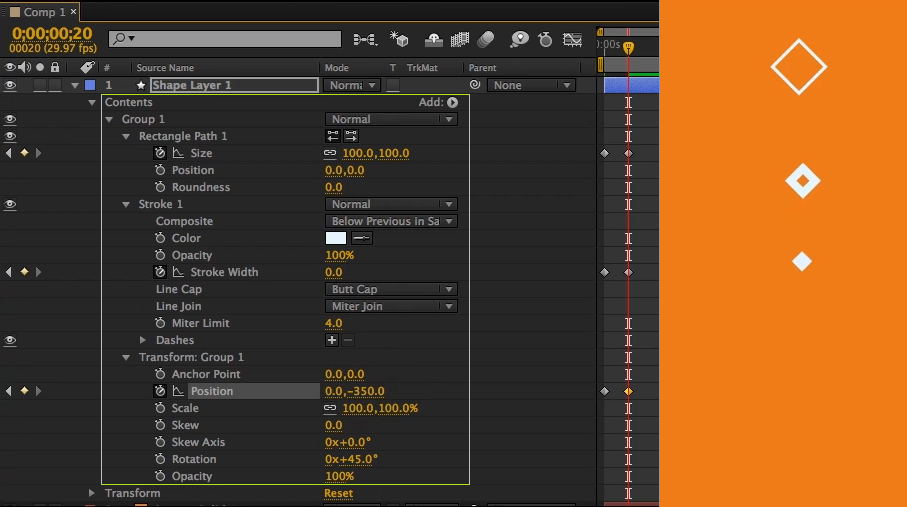Click Miter Limit stopwatch icon
The width and height of the screenshot is (907, 507).
[160, 323]
